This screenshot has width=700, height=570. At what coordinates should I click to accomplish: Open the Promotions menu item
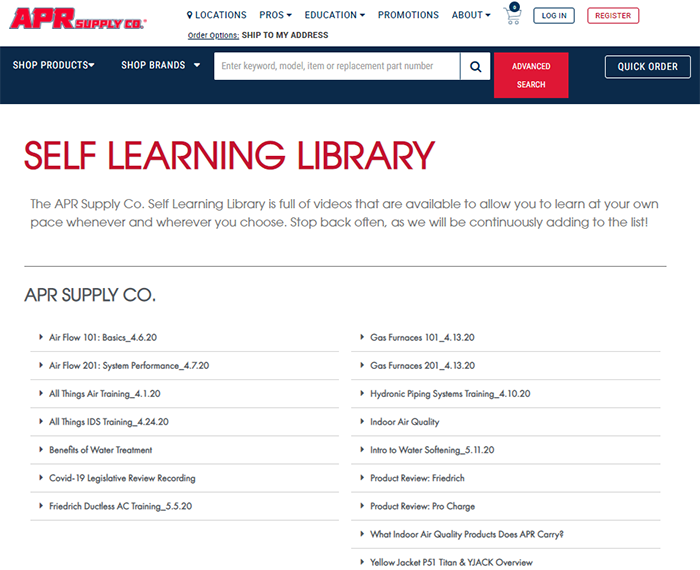click(x=408, y=15)
